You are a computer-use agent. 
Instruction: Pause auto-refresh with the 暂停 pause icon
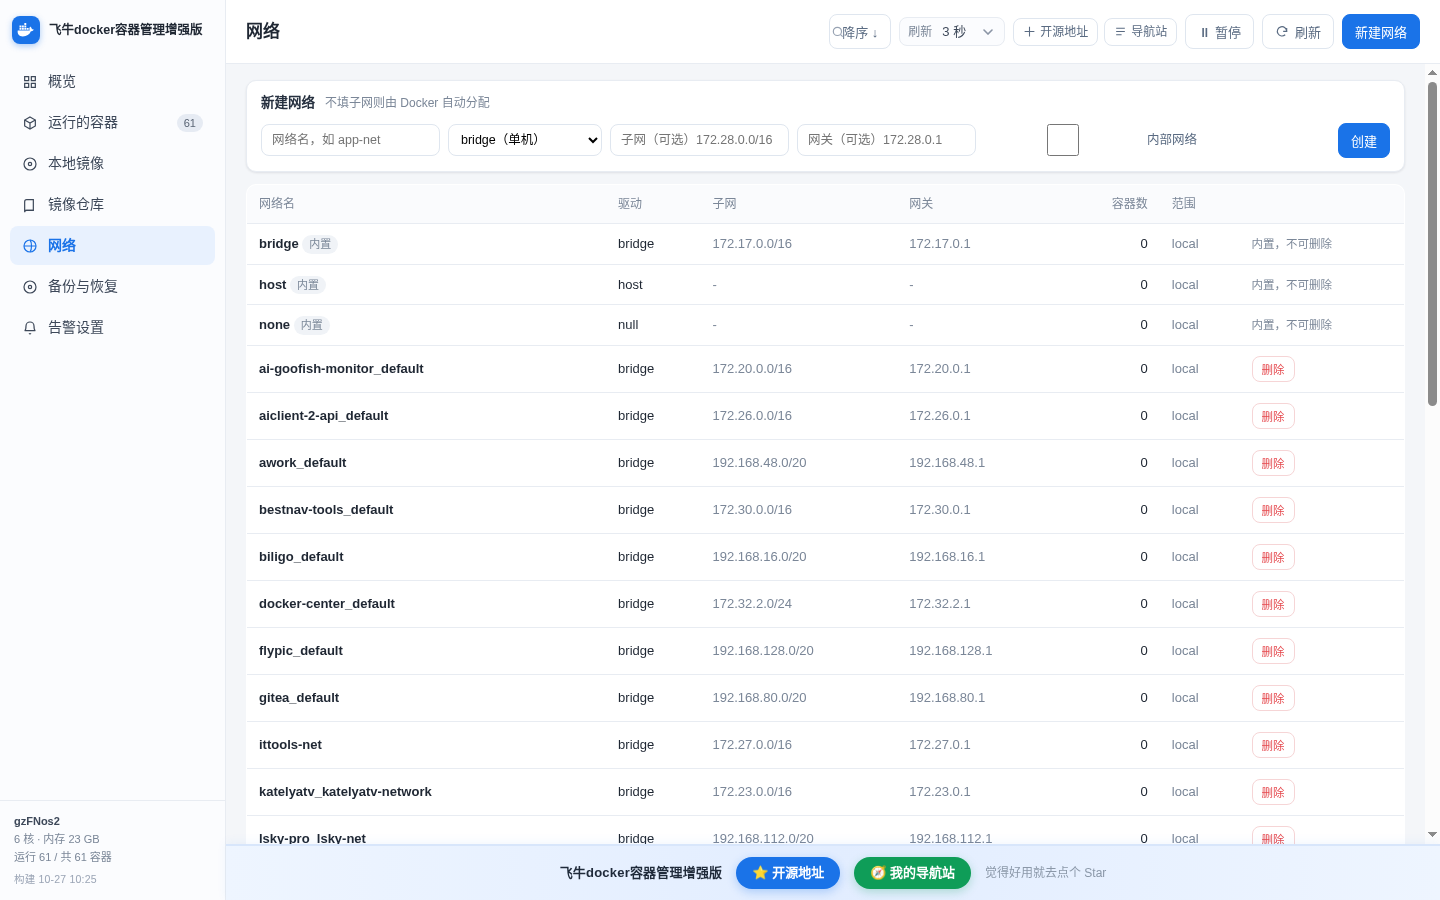click(x=1204, y=33)
